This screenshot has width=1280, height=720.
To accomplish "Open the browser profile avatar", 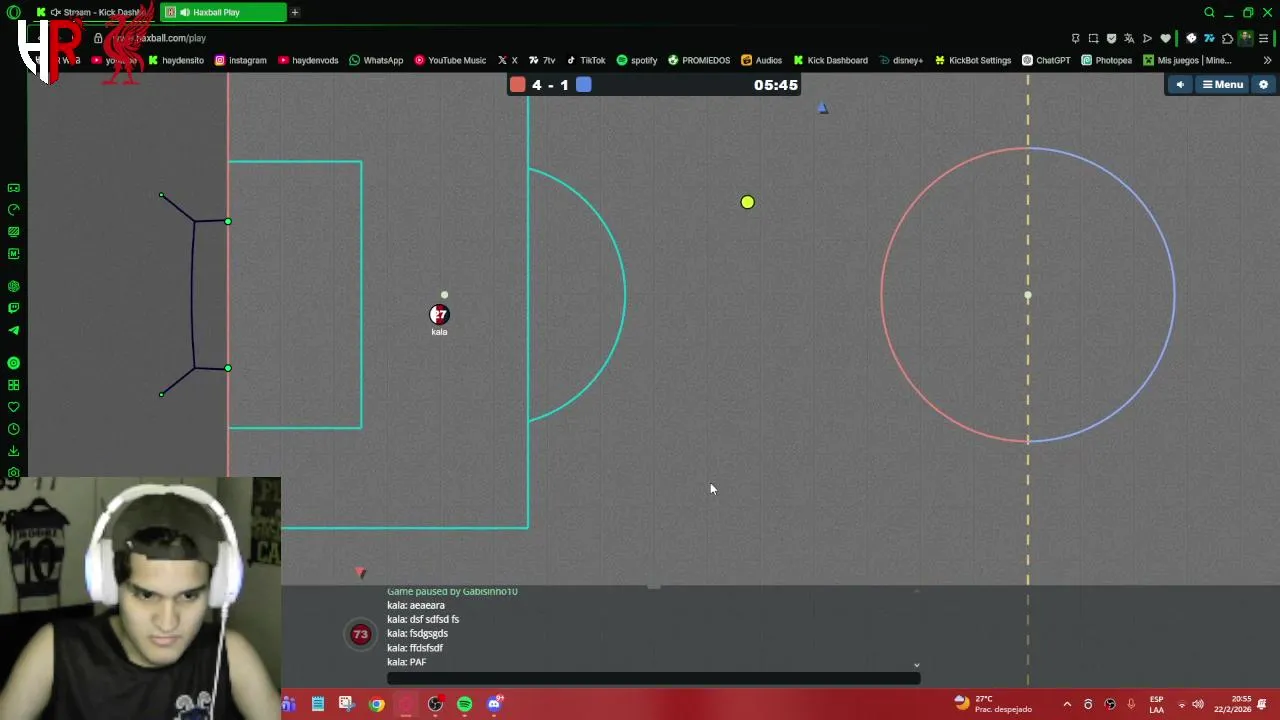I will [x=1245, y=38].
